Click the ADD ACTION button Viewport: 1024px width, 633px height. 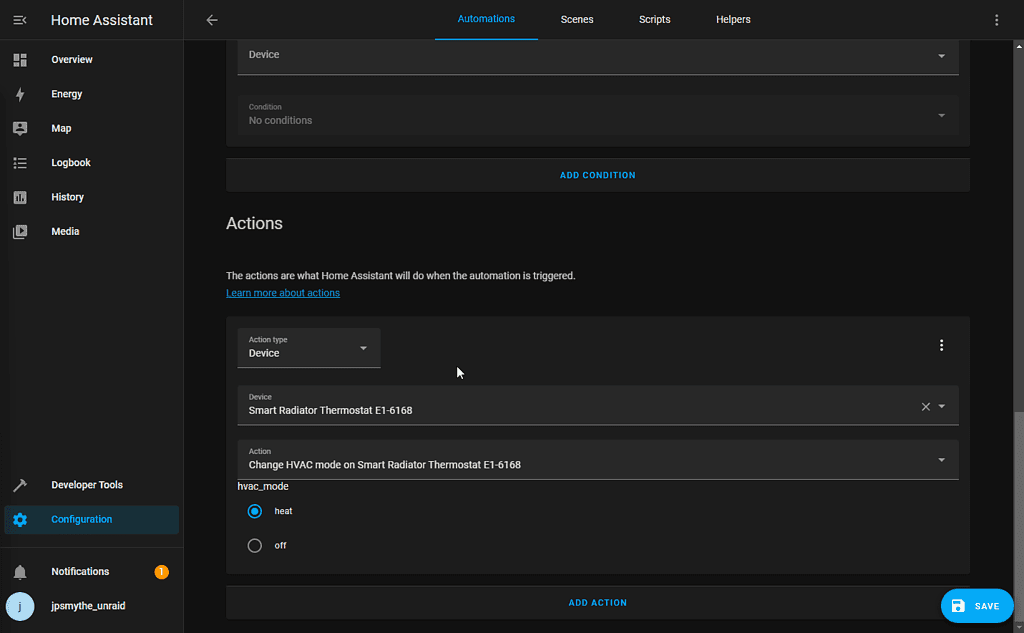tap(598, 603)
